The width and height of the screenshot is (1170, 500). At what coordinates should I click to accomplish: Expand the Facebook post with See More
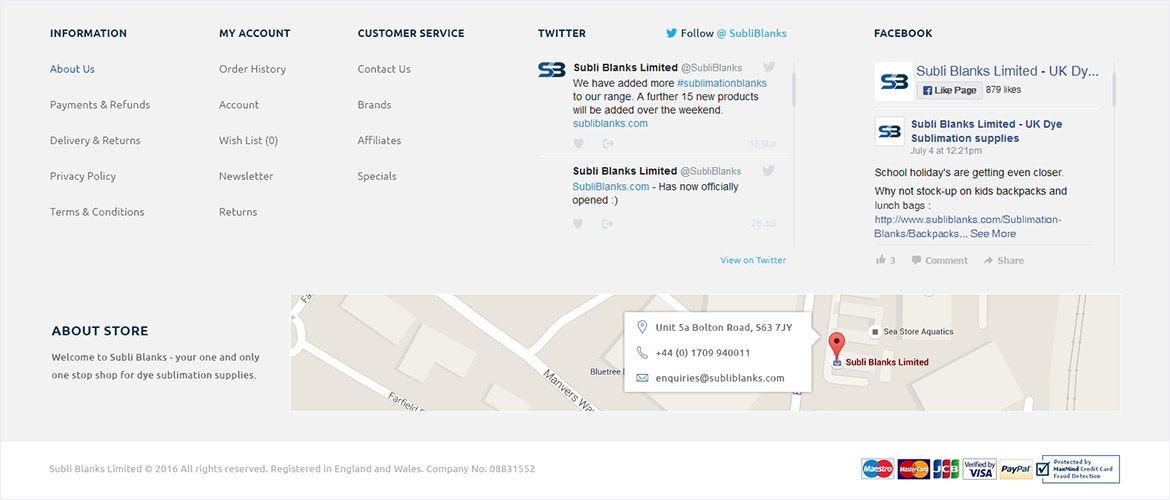(x=993, y=234)
